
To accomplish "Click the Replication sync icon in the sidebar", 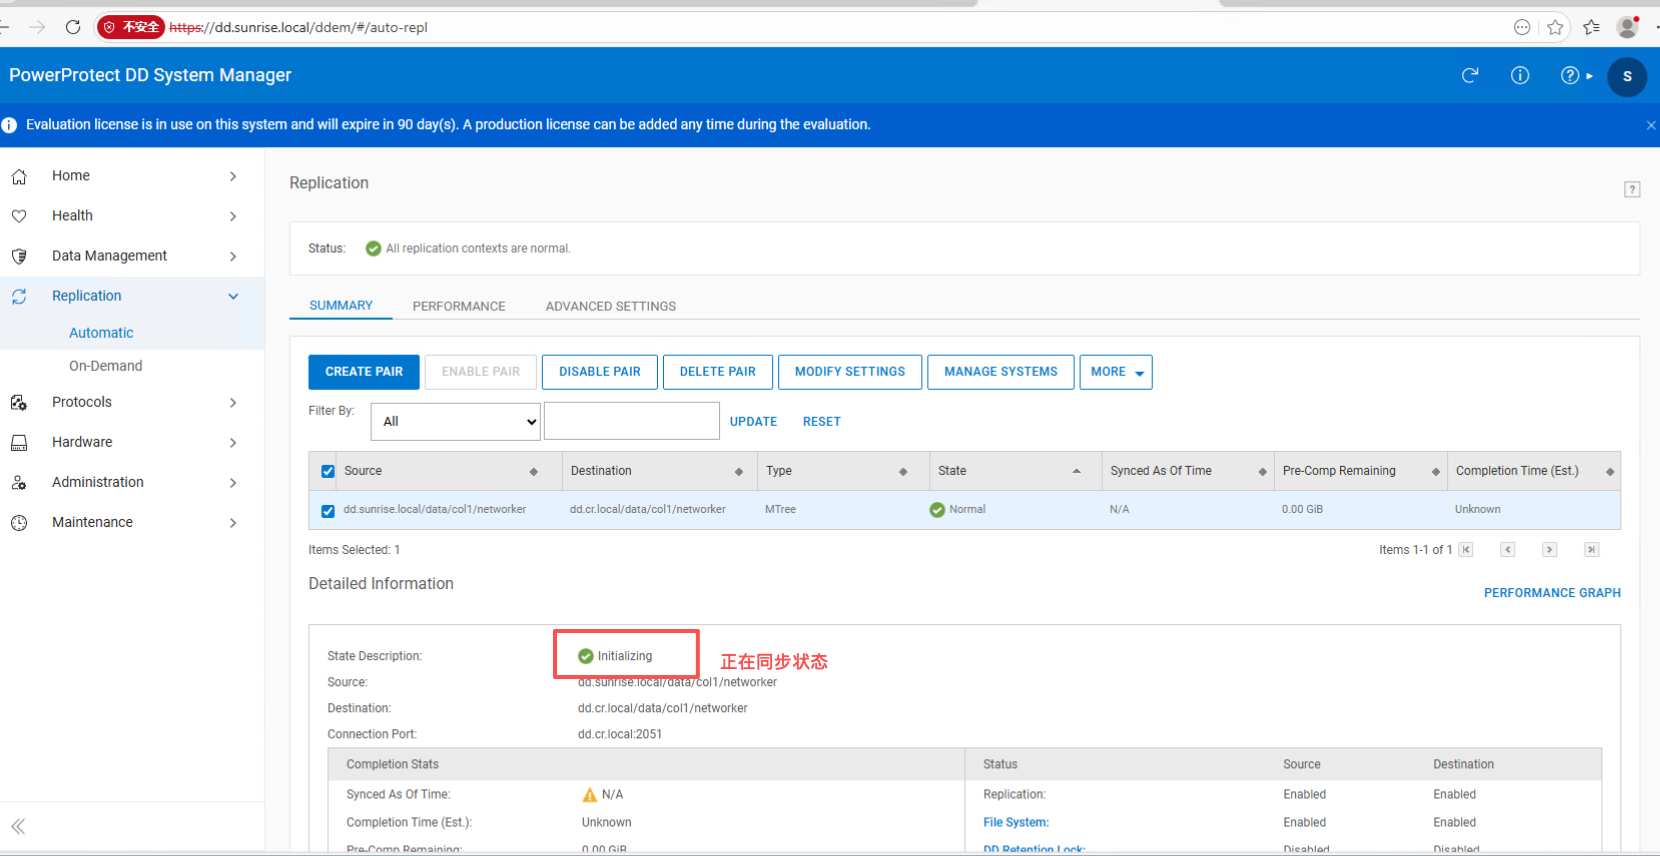I will click(19, 296).
